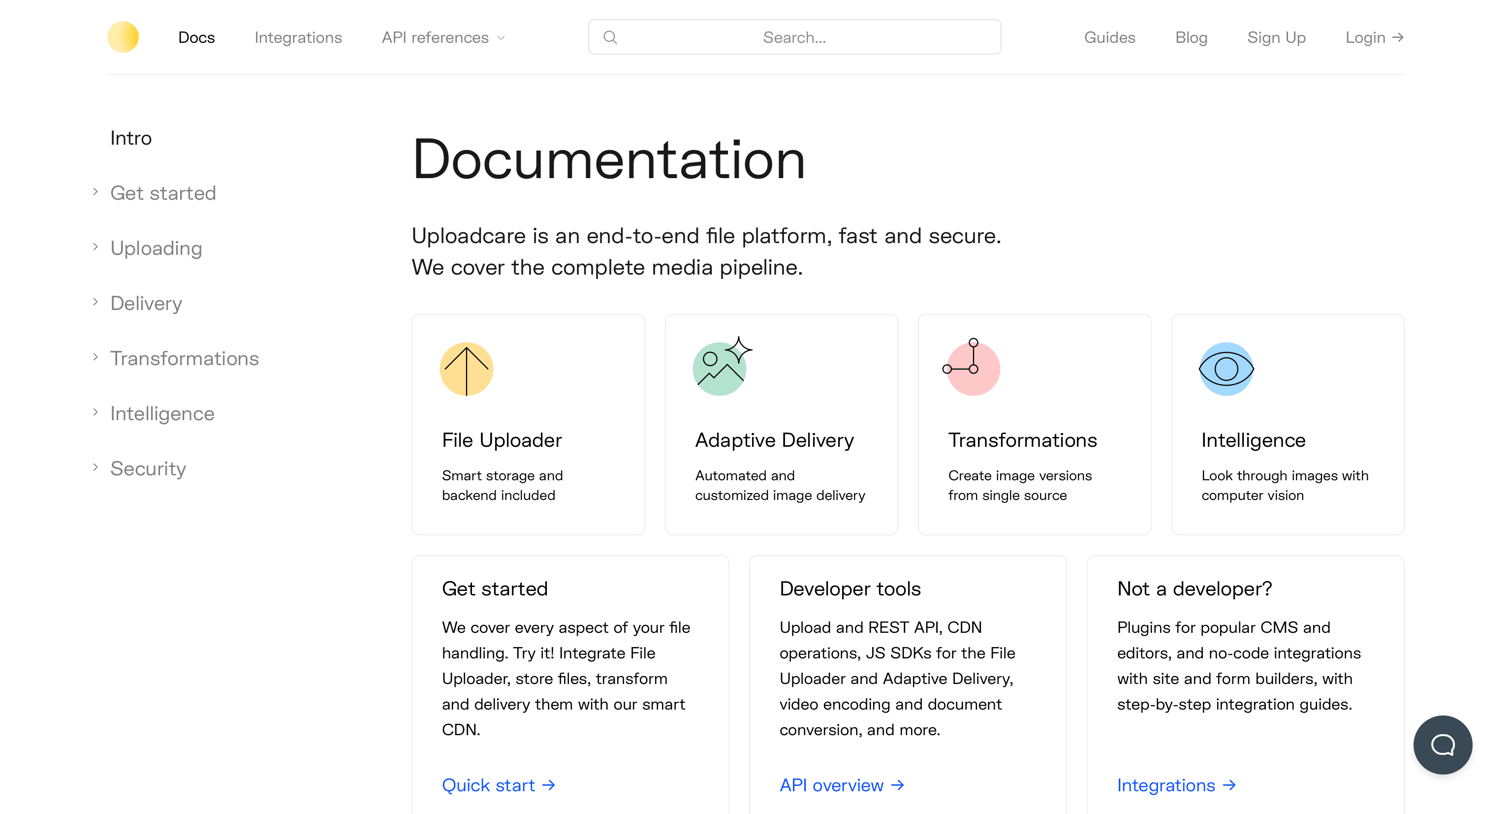Image resolution: width=1512 pixels, height=814 pixels.
Task: Click the File Uploader arrow icon
Action: (467, 369)
